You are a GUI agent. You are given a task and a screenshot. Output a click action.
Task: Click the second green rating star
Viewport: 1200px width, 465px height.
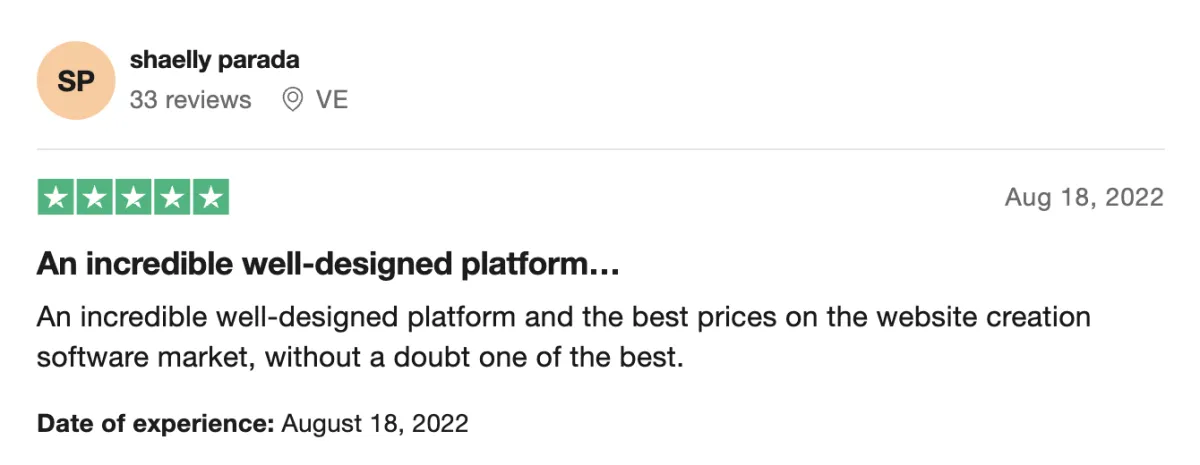(95, 197)
